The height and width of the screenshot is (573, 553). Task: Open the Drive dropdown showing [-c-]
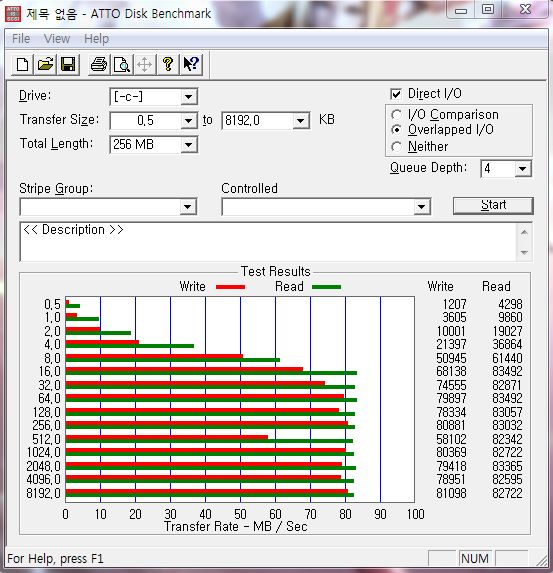point(189,97)
